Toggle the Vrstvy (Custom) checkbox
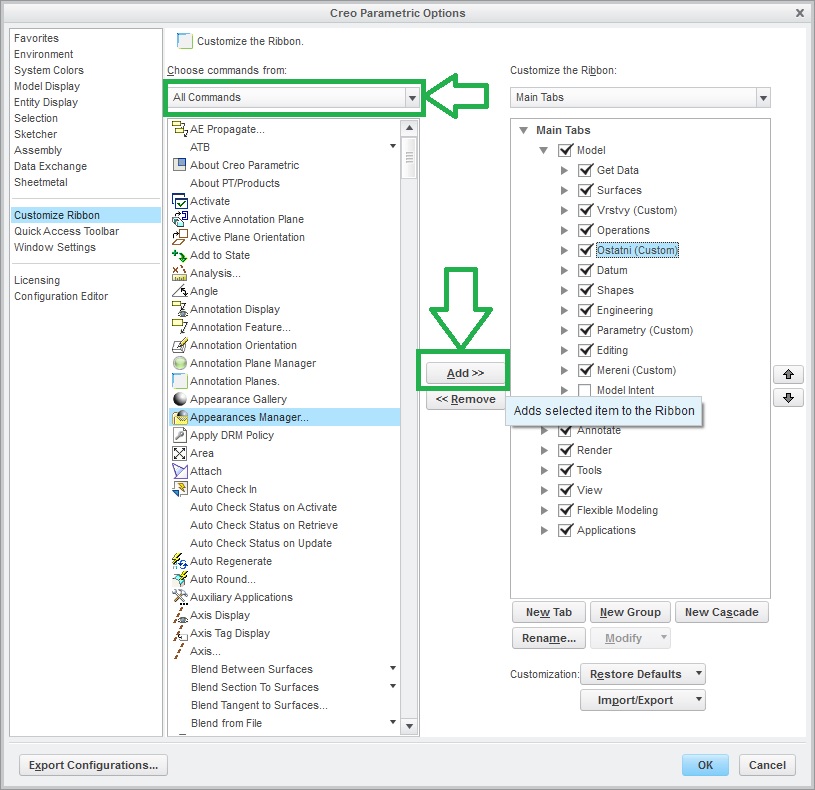 click(585, 210)
